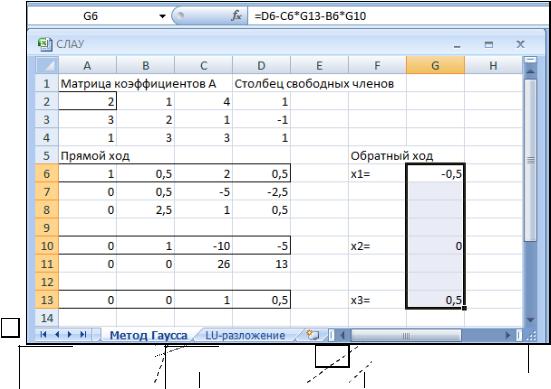Click the vertical scrollbar thumb
Screen dimensions: 551x389
click(530, 160)
